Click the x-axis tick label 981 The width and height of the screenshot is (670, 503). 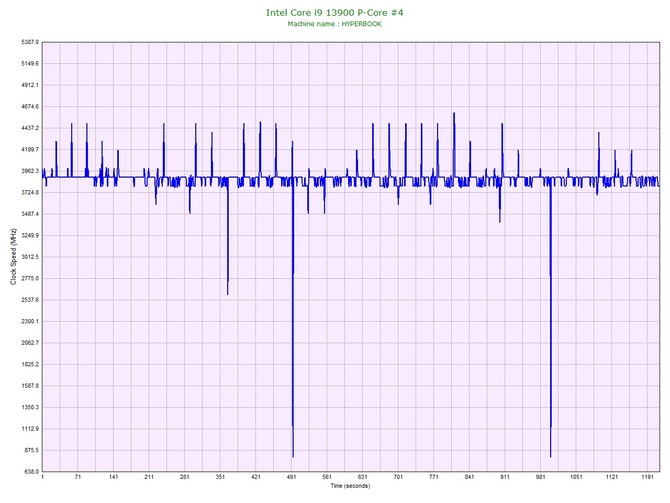[x=541, y=477]
